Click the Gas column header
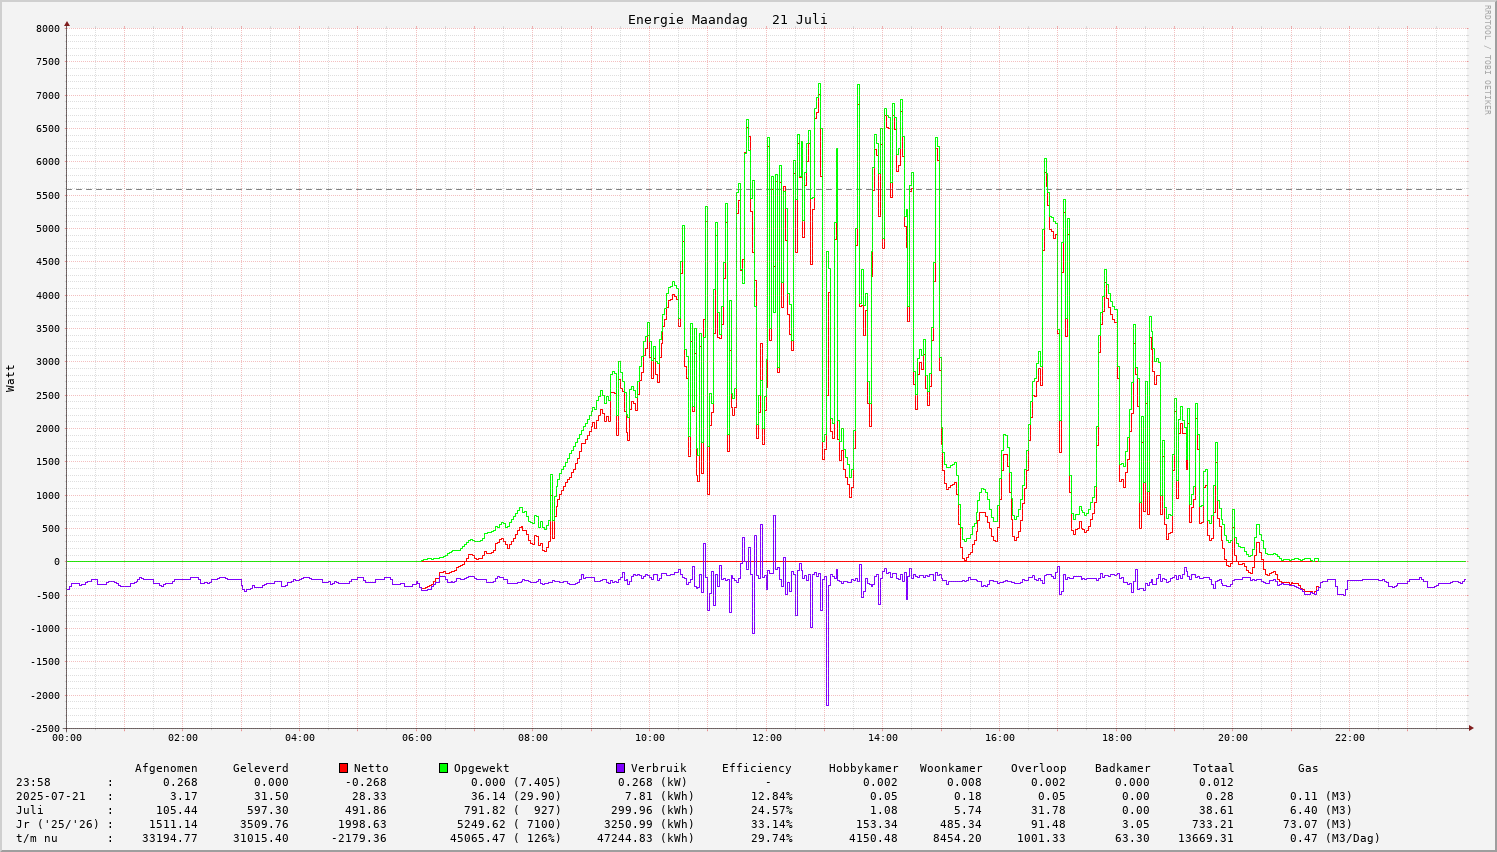 click(x=1308, y=768)
